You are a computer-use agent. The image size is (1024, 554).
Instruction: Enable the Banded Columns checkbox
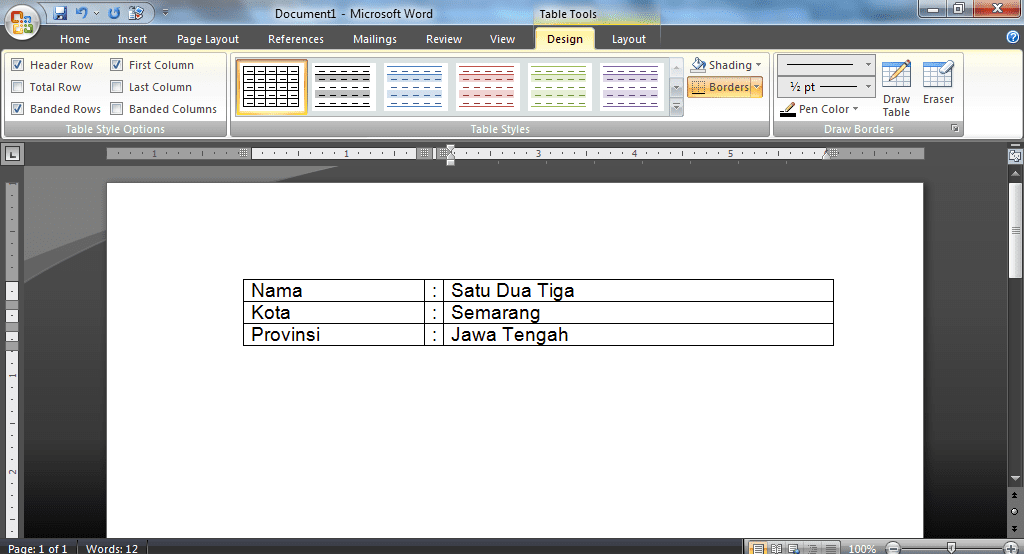117,108
